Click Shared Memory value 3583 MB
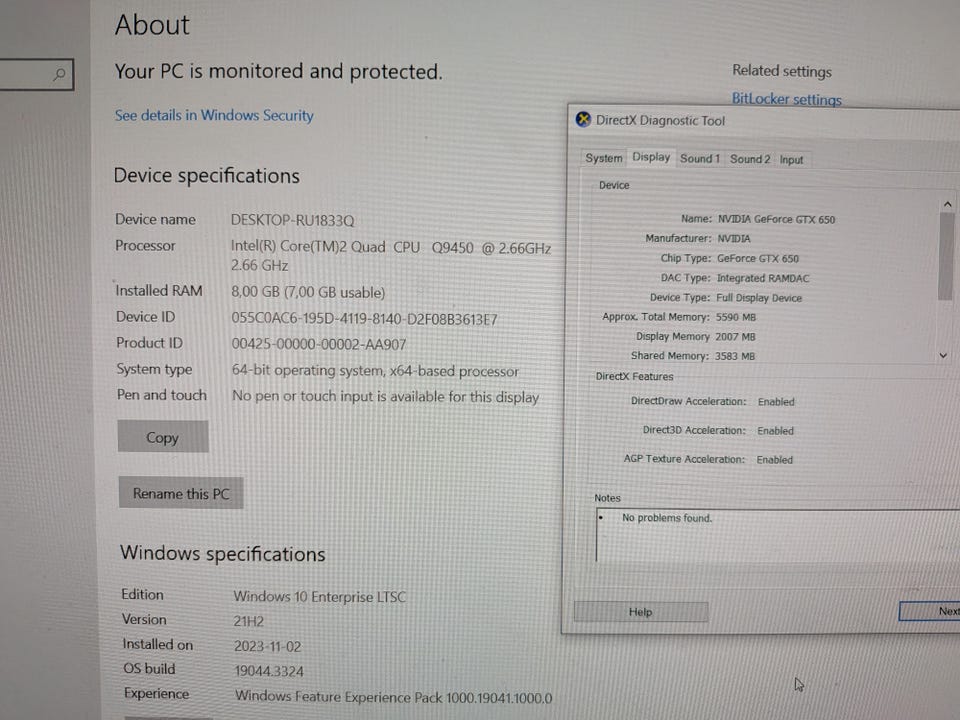 pos(735,356)
